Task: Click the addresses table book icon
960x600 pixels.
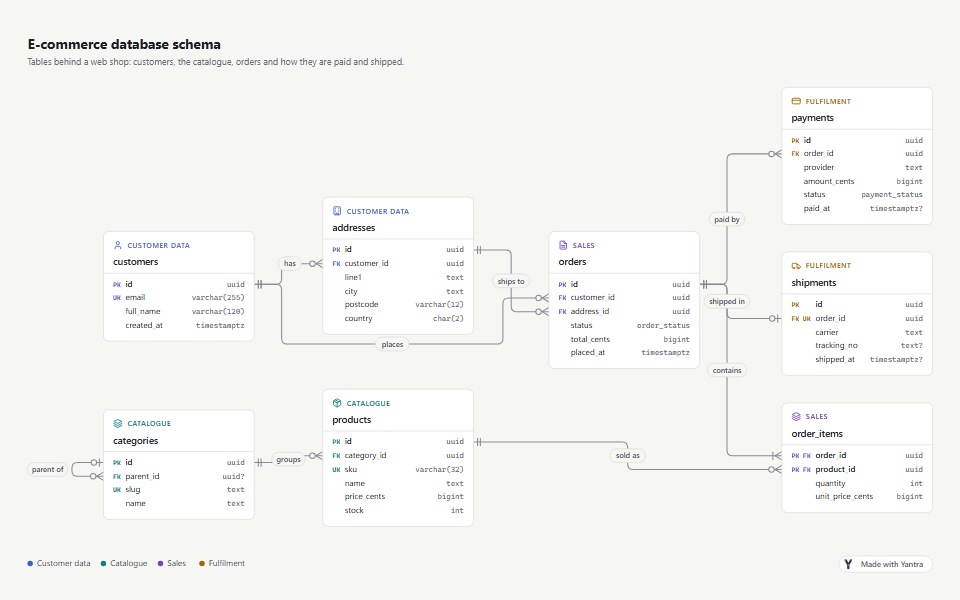Action: [x=337, y=211]
